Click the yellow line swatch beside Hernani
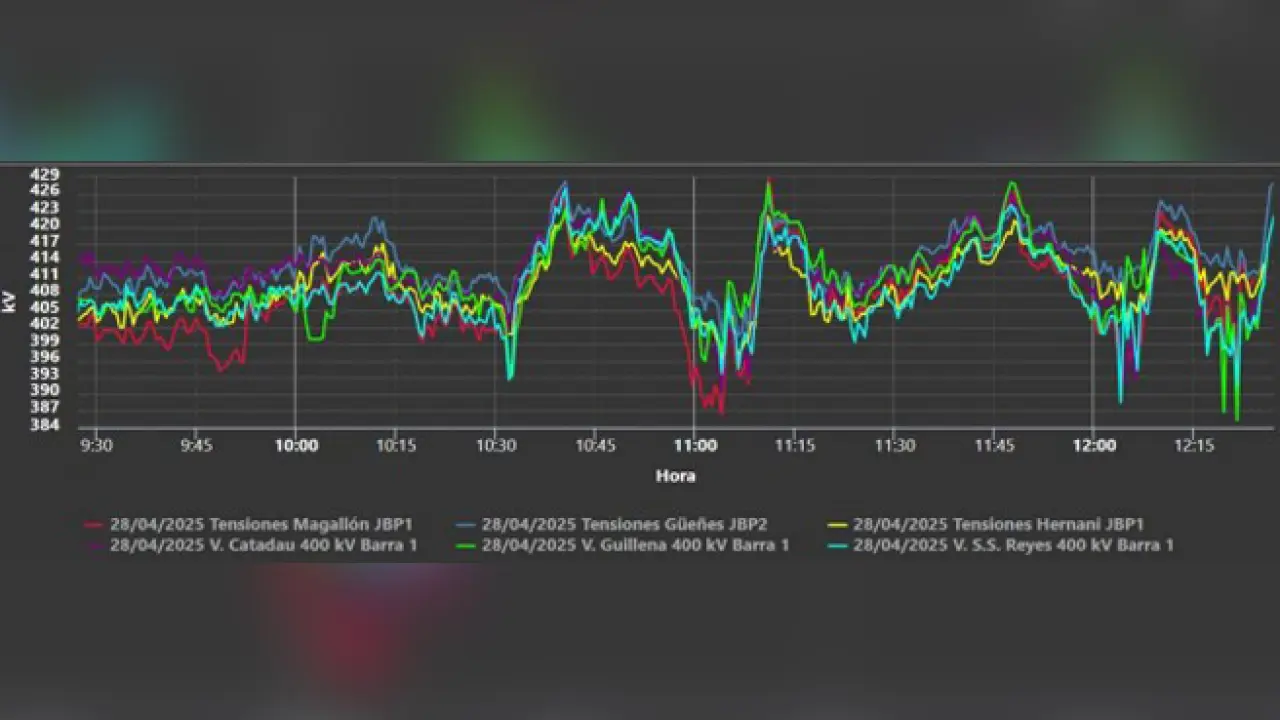 coord(838,524)
